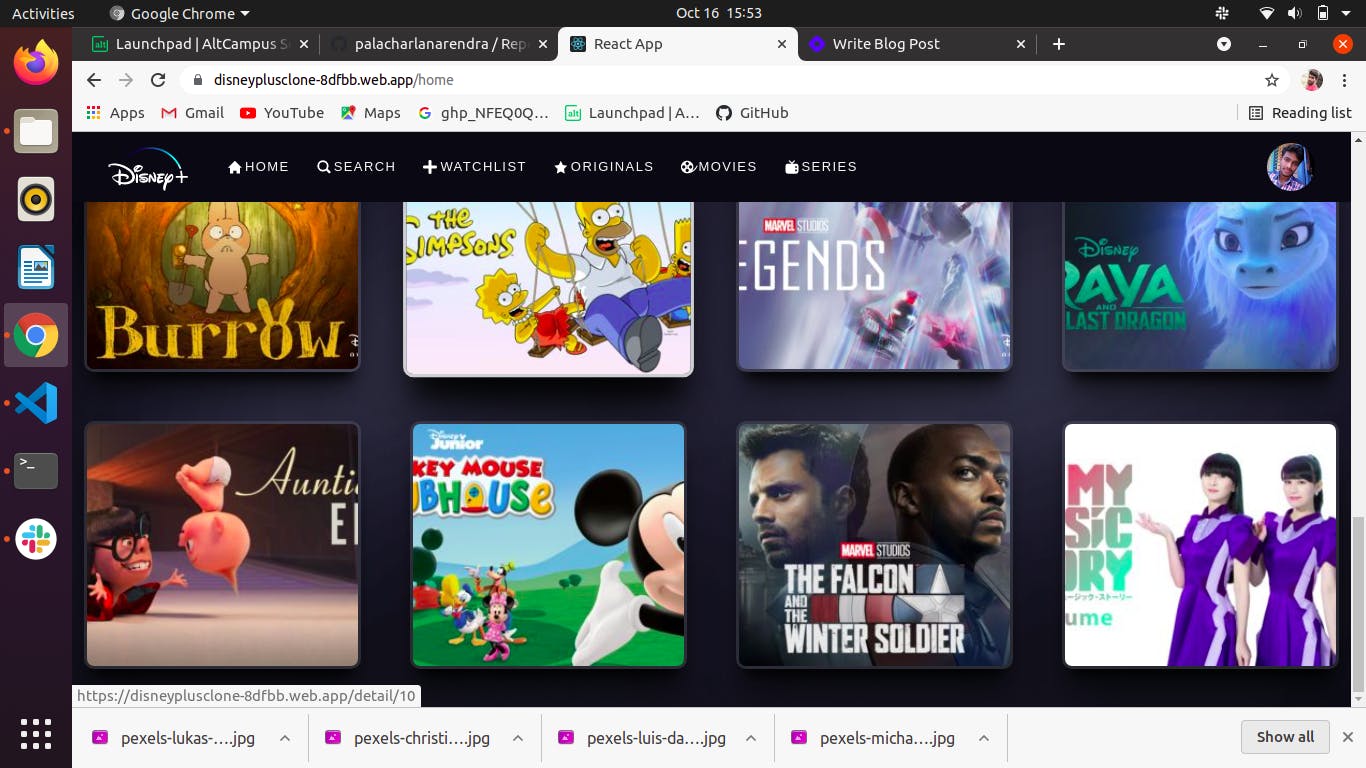Screen dimensions: 1366x768
Task: Show Applications grid in dock
Action: [36, 734]
